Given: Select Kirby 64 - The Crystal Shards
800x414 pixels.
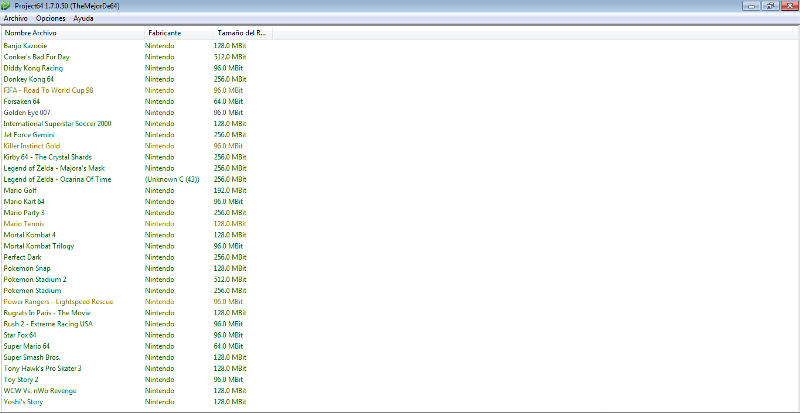Looking at the screenshot, I should [47, 157].
